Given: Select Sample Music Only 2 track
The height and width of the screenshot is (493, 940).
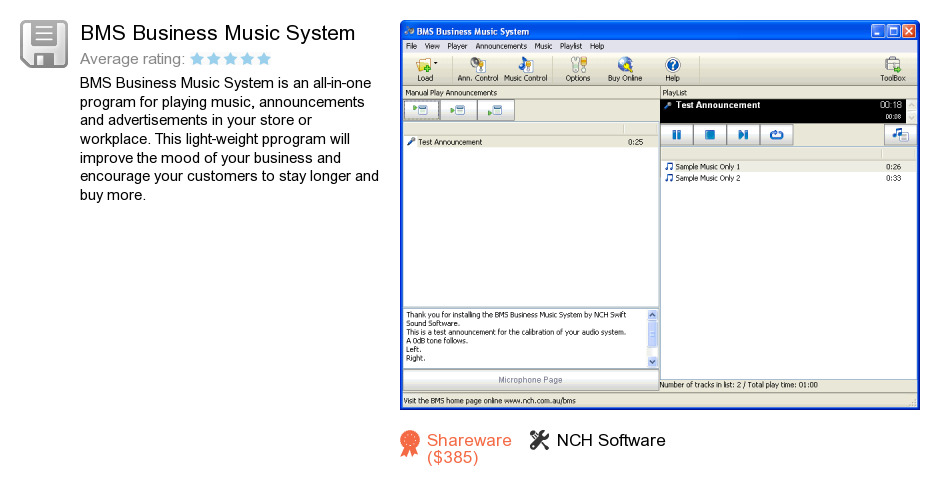Looking at the screenshot, I should [788, 178].
